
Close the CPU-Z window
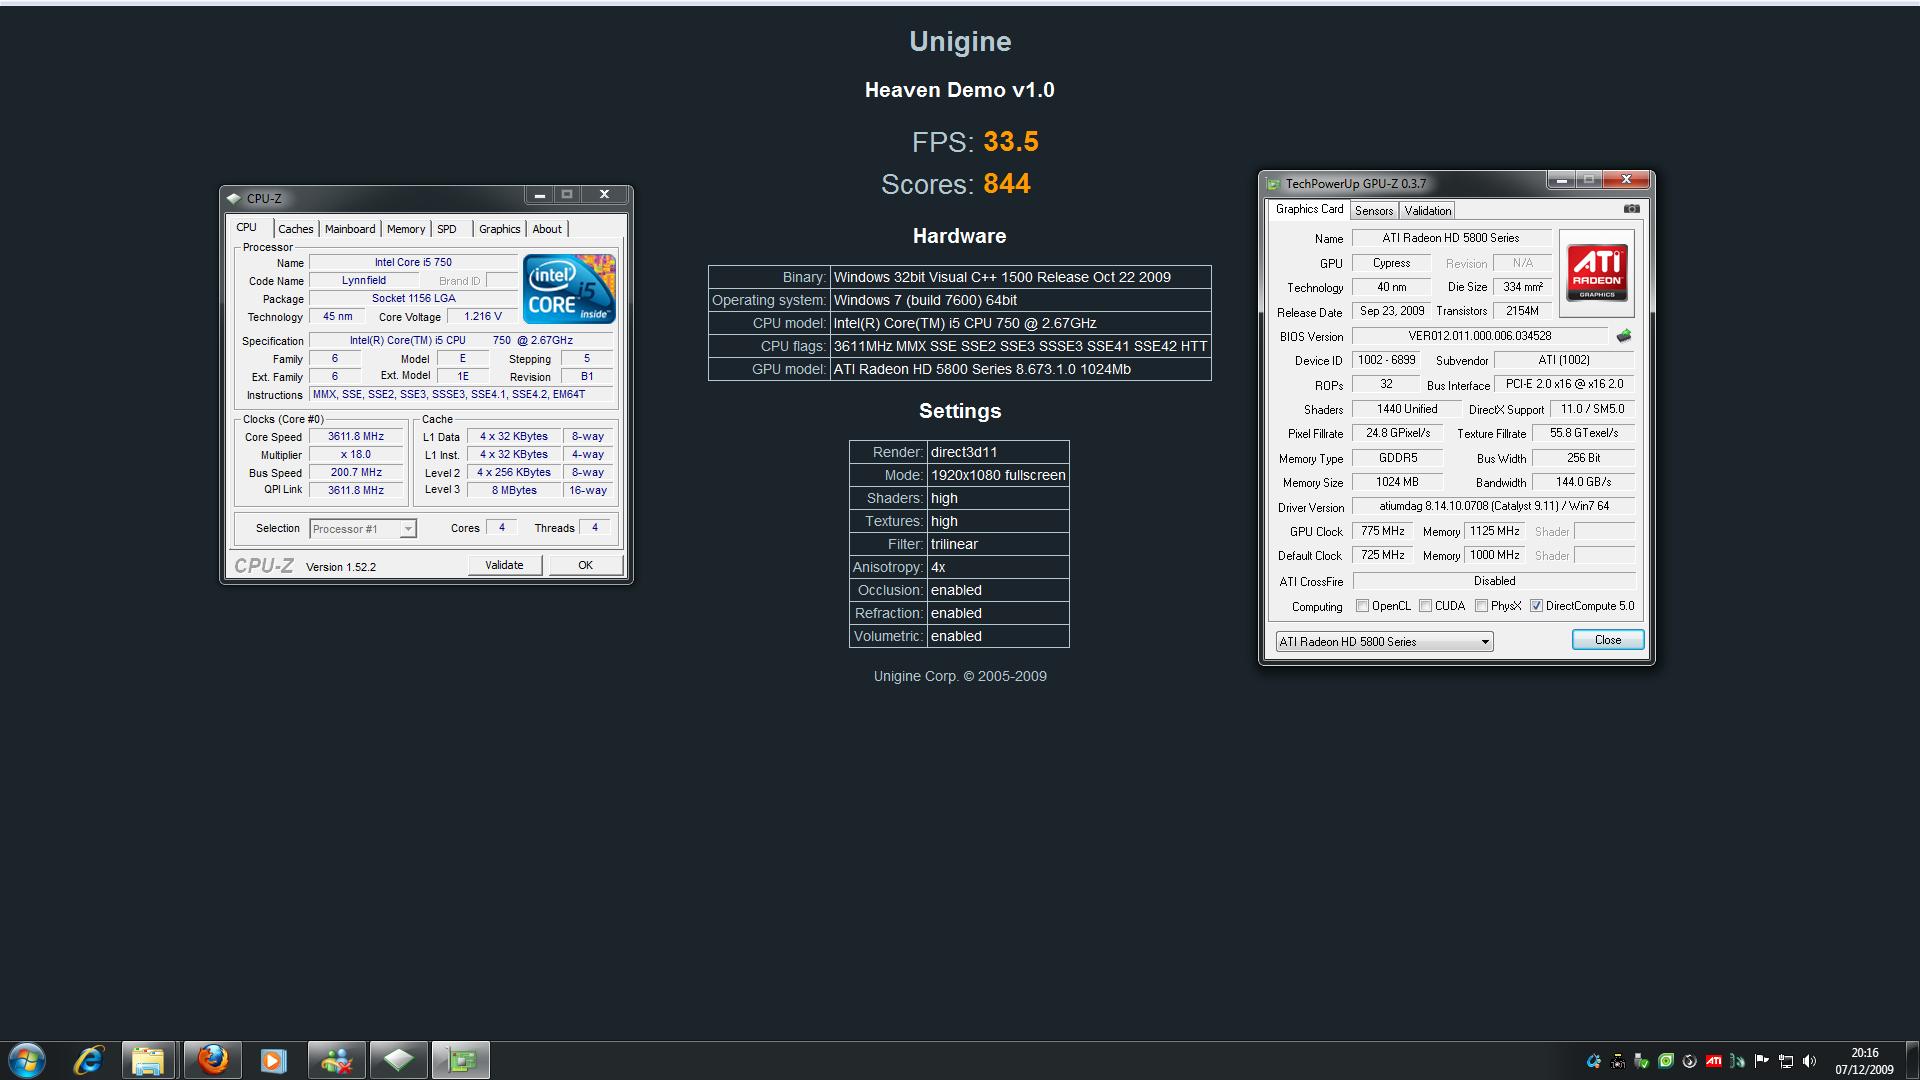(604, 195)
